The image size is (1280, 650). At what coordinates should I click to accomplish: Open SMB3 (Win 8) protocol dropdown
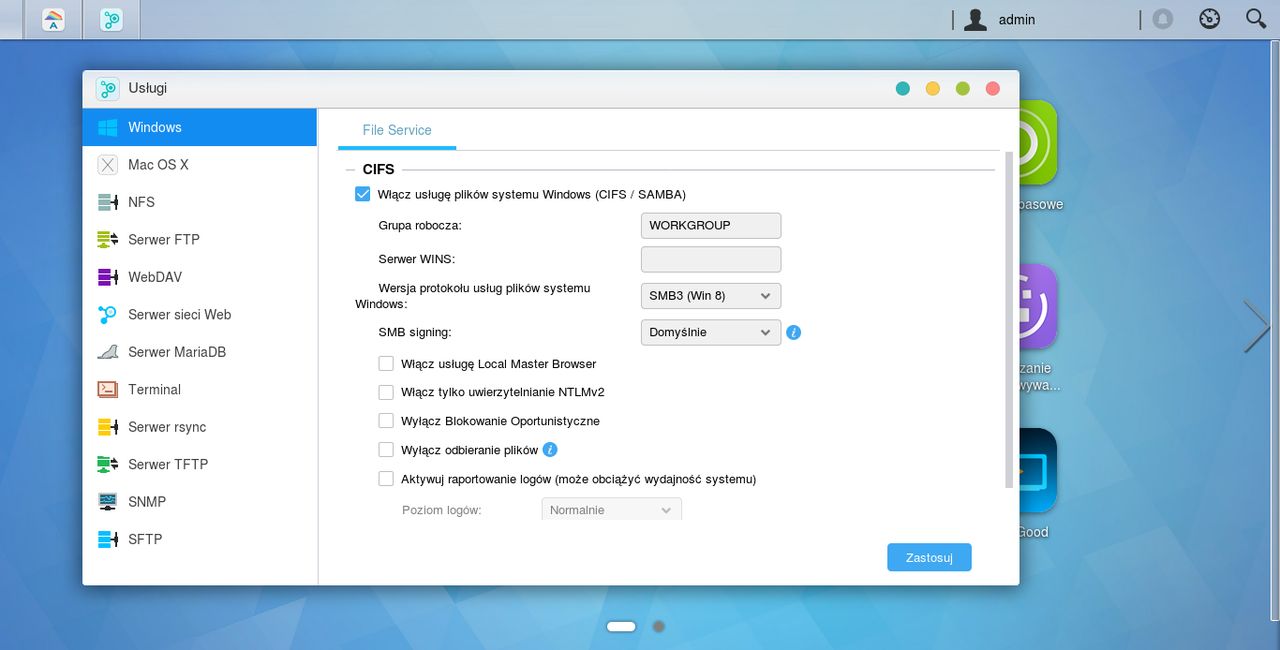tap(711, 296)
